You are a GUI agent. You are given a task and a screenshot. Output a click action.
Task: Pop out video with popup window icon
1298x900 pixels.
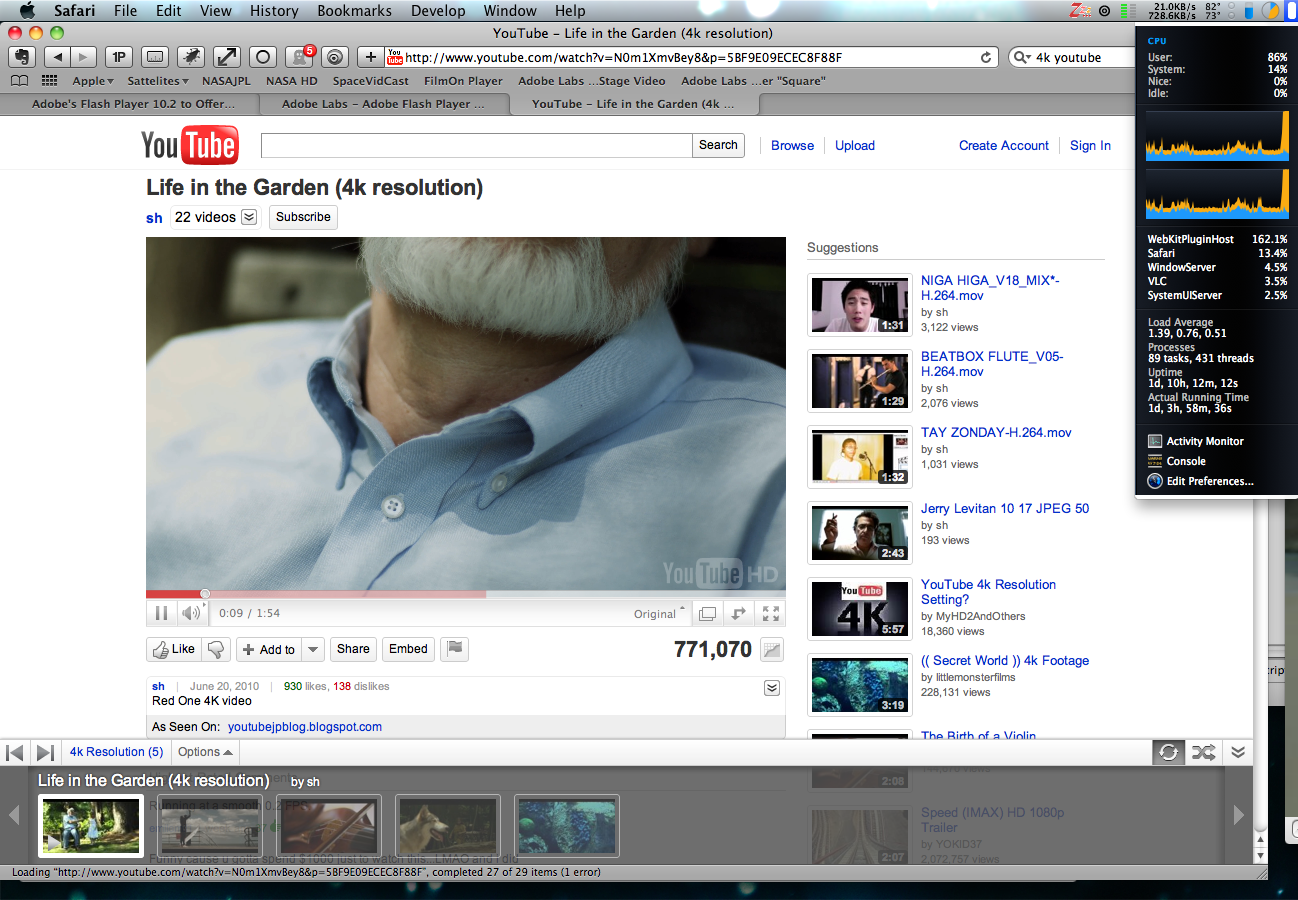[x=707, y=613]
